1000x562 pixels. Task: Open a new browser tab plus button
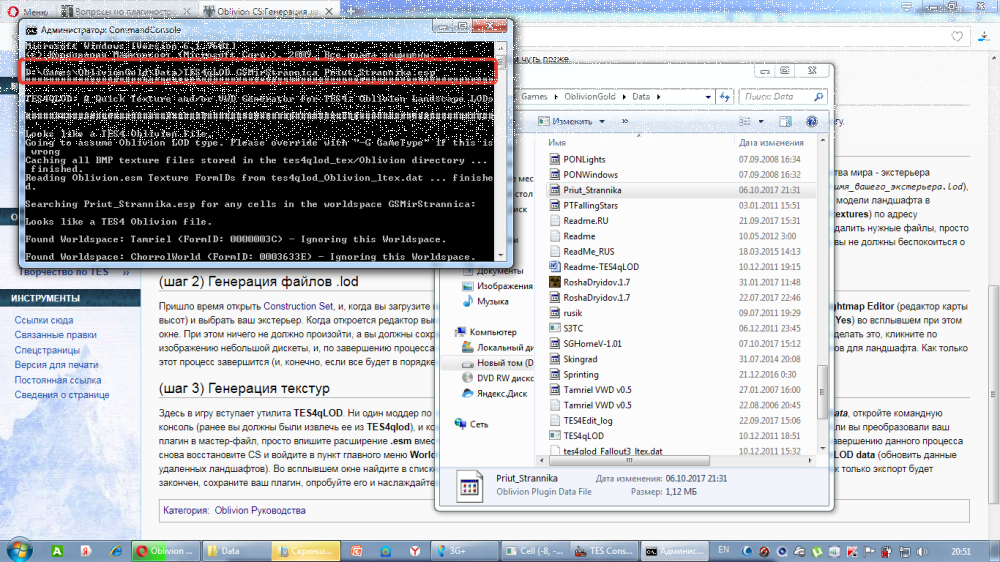point(350,11)
